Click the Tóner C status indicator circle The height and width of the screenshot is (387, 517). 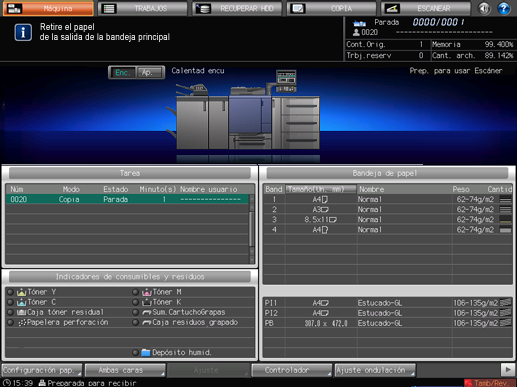pos(10,302)
